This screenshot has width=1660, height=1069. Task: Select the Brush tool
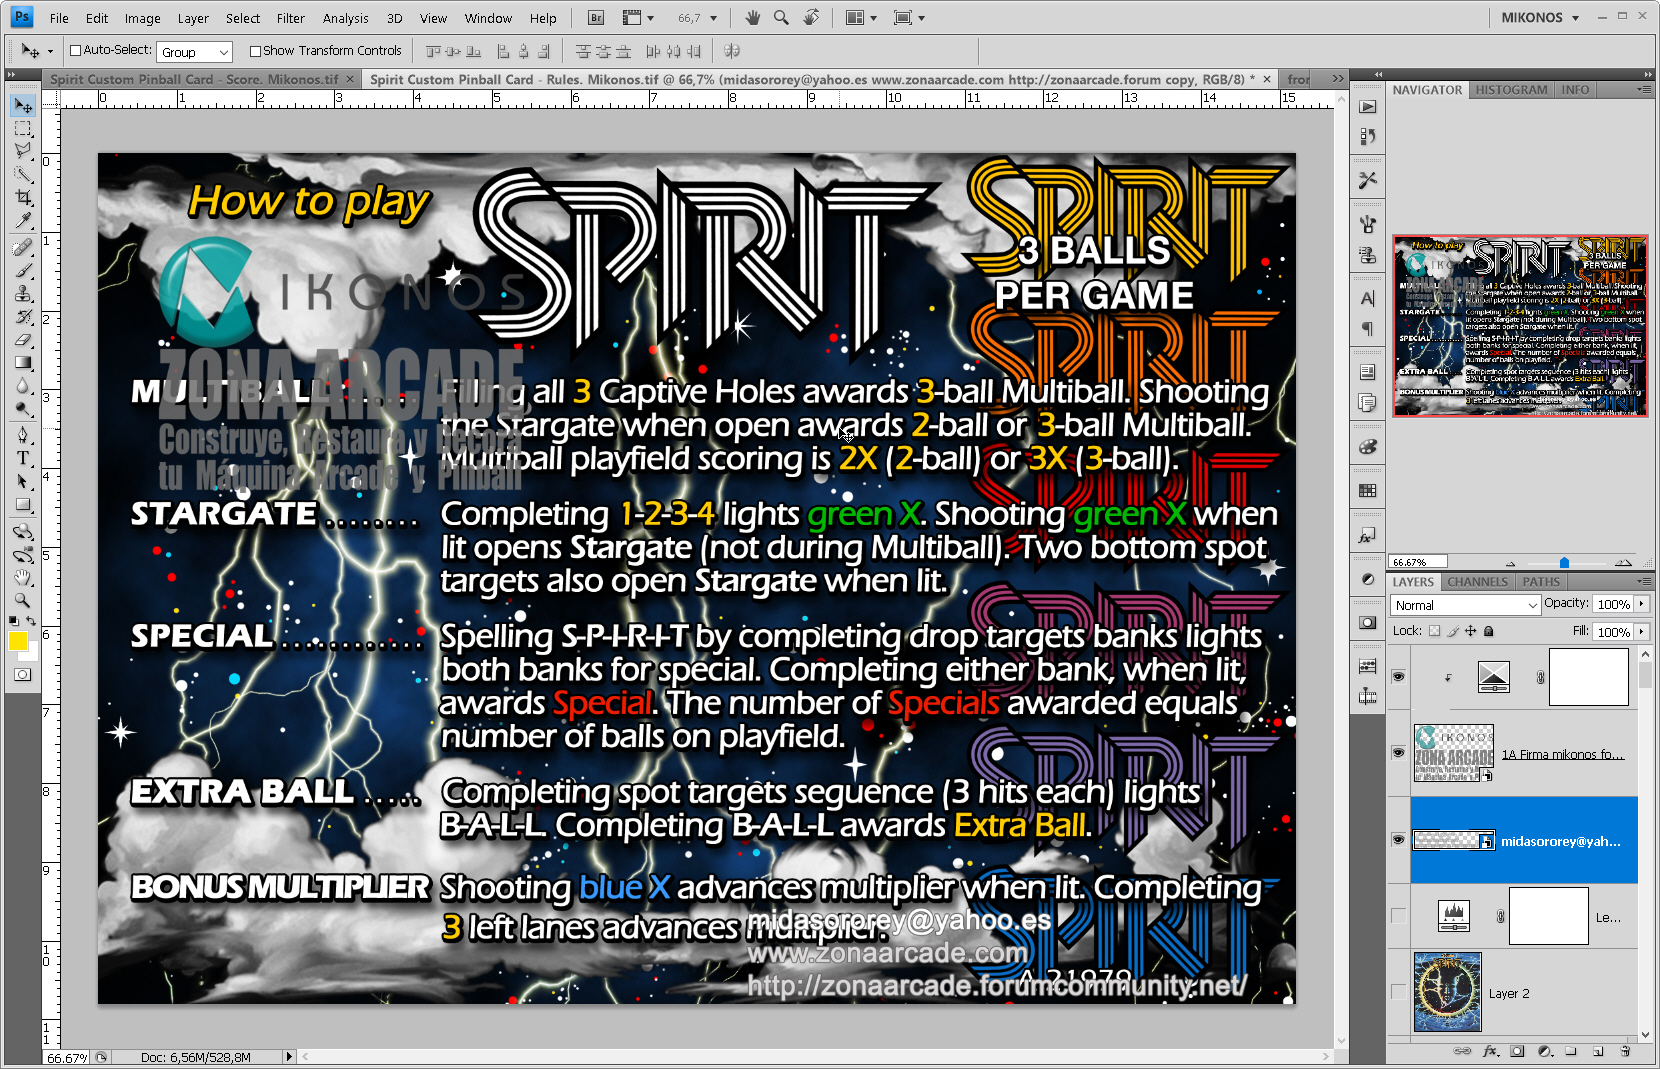pyautogui.click(x=22, y=270)
